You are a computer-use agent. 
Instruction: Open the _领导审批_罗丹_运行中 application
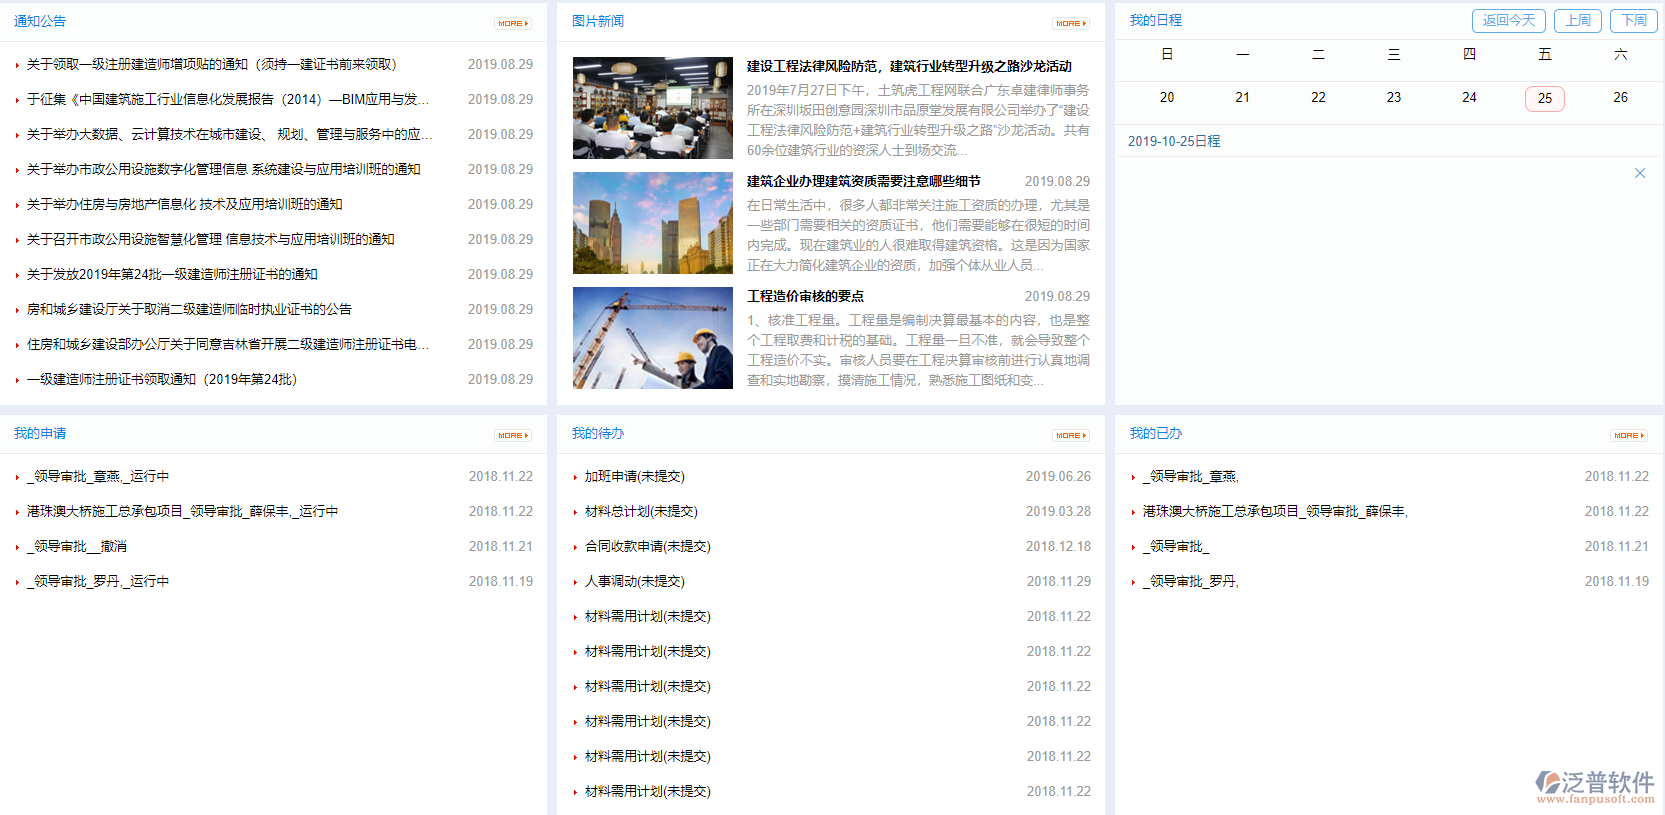(x=98, y=581)
